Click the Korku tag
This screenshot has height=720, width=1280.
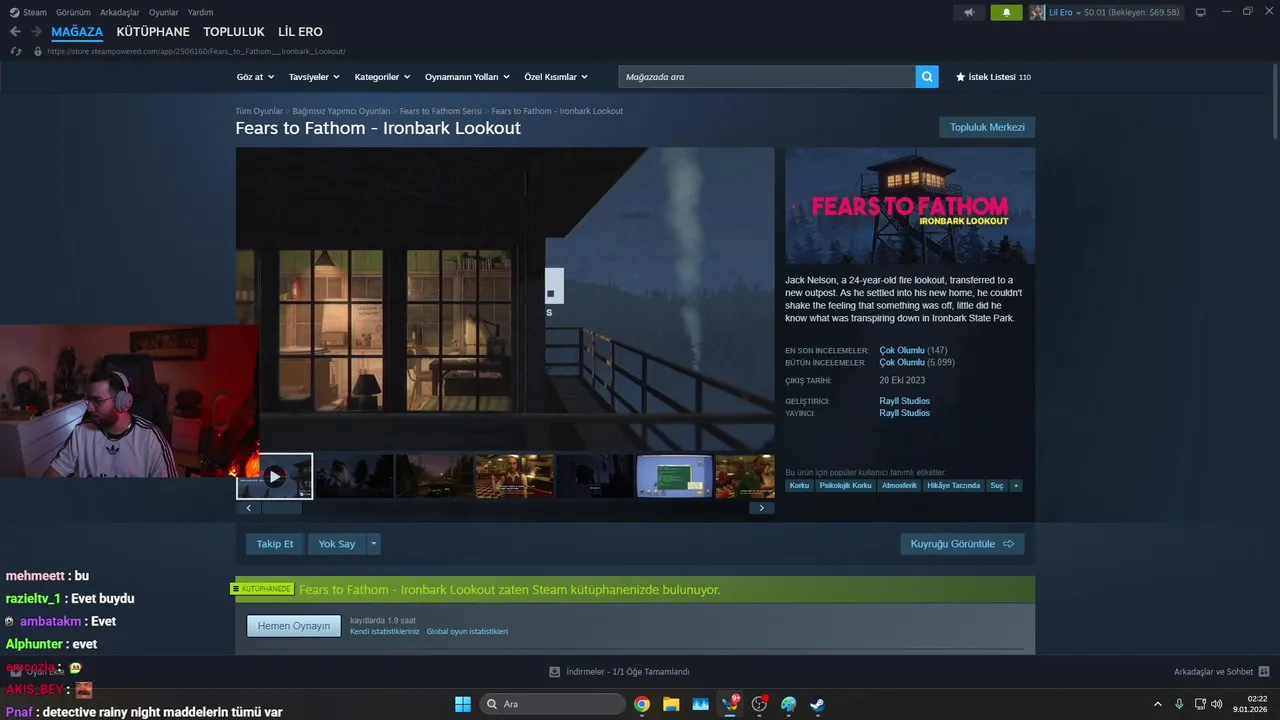[799, 486]
